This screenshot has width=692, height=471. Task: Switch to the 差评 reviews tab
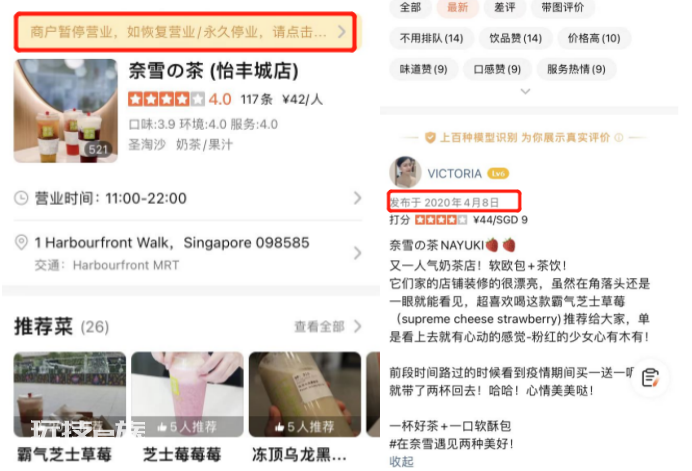point(505,8)
